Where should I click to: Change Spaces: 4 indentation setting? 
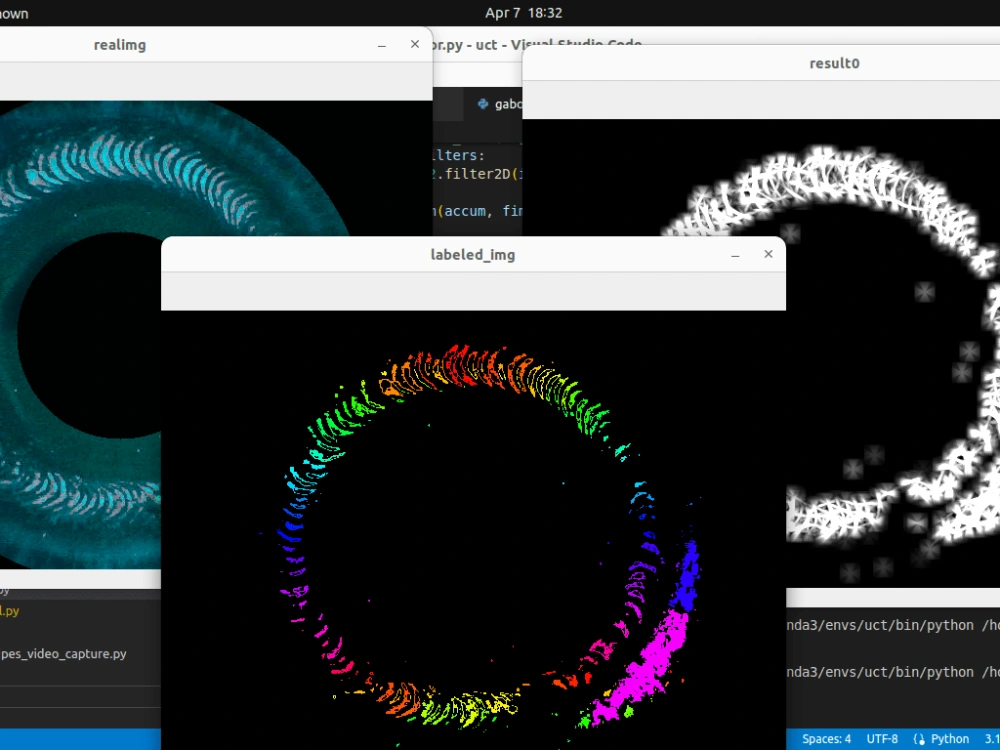(x=827, y=739)
